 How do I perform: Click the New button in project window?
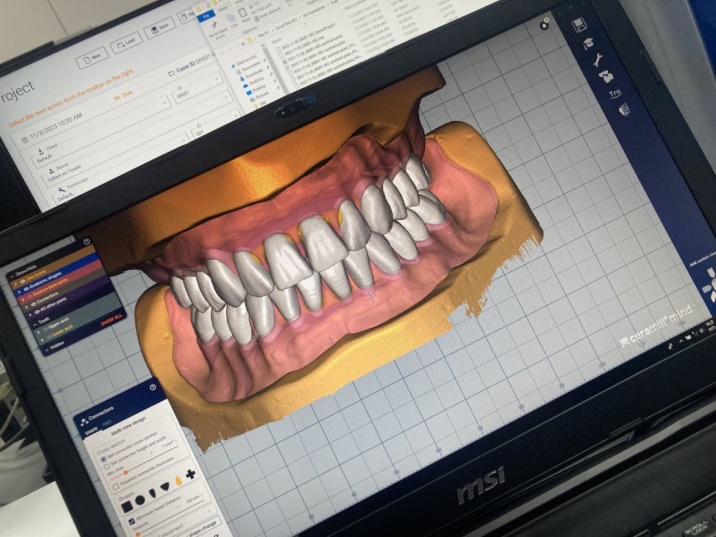pos(92,58)
